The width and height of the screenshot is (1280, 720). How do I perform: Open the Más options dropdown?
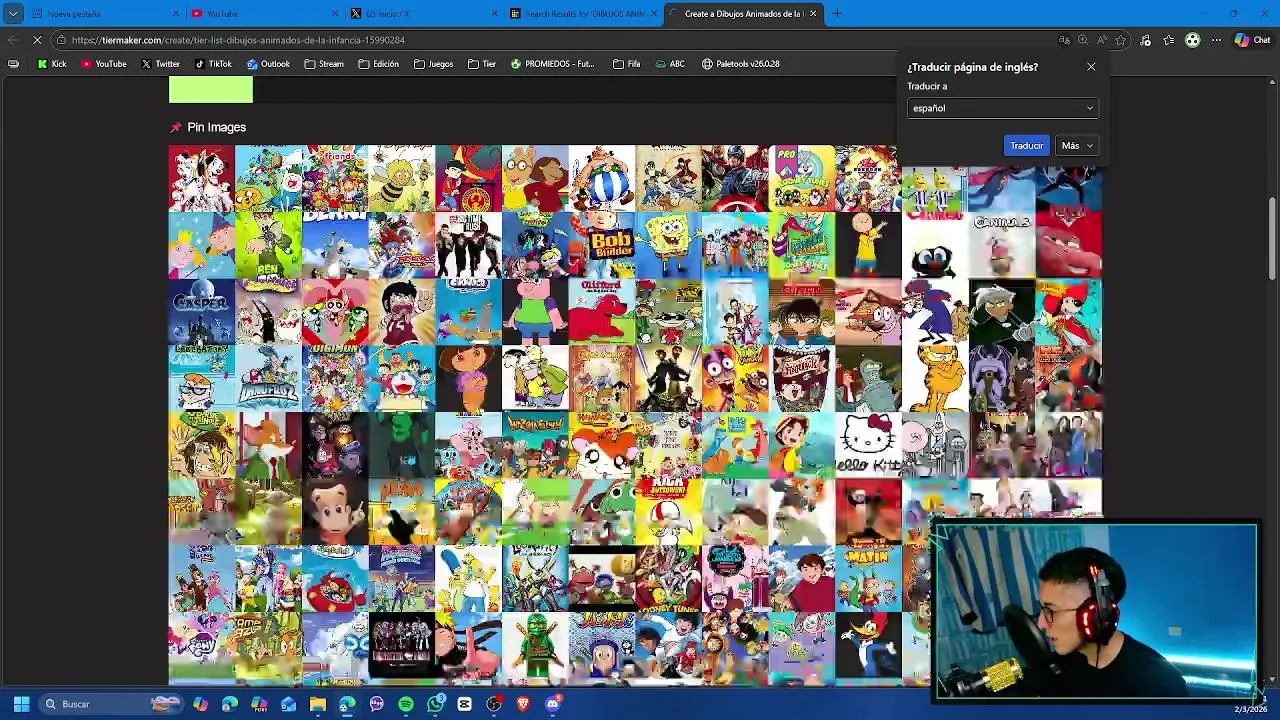1078,146
